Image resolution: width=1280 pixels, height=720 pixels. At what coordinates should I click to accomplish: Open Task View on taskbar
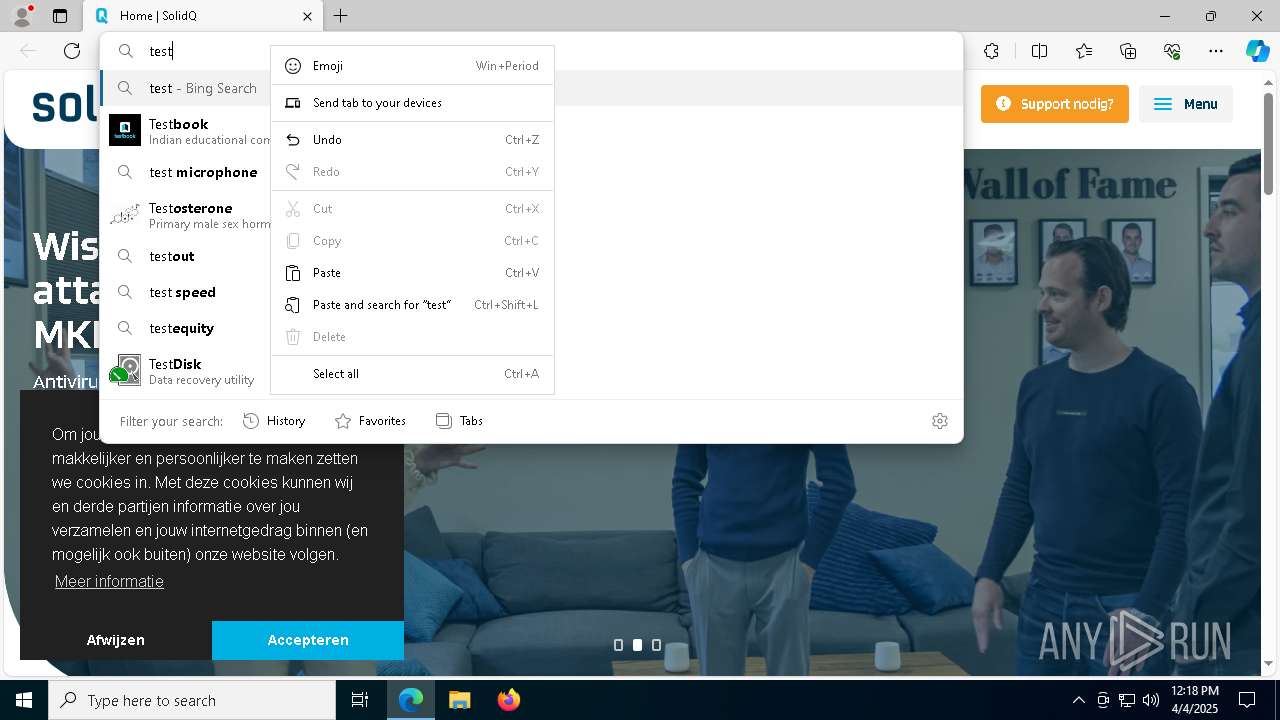pyautogui.click(x=360, y=700)
